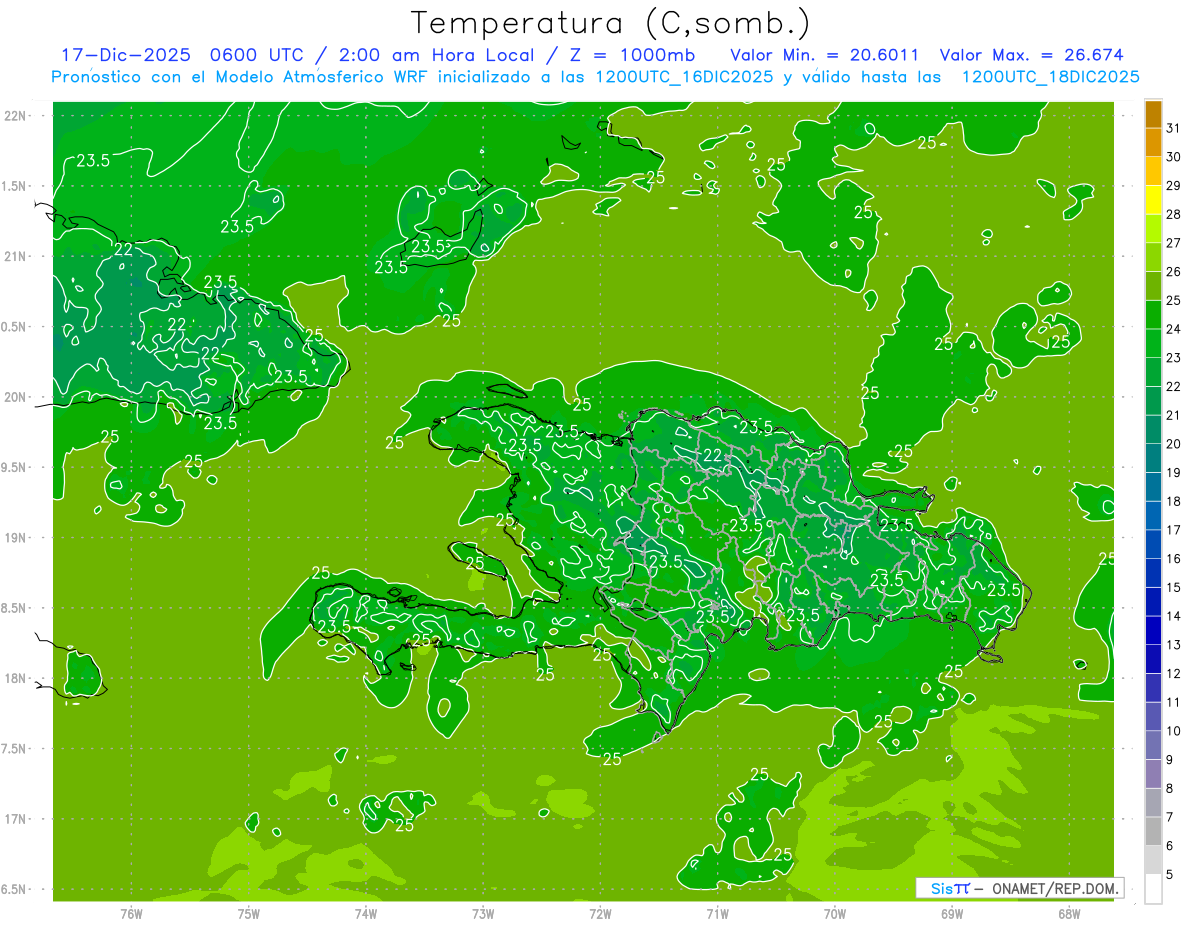Click "Valor Min. = 20.6011" text
This screenshot has width=1200, height=927.
[825, 54]
